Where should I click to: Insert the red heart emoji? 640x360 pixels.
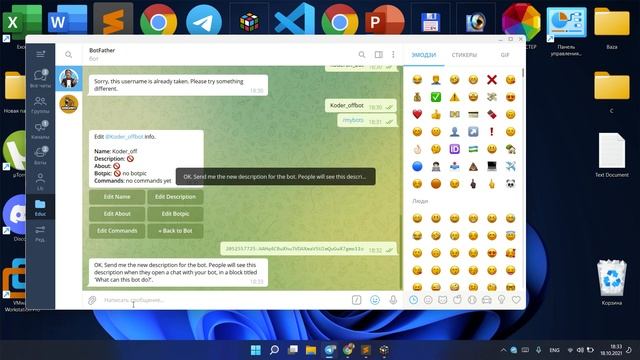(x=417, y=114)
